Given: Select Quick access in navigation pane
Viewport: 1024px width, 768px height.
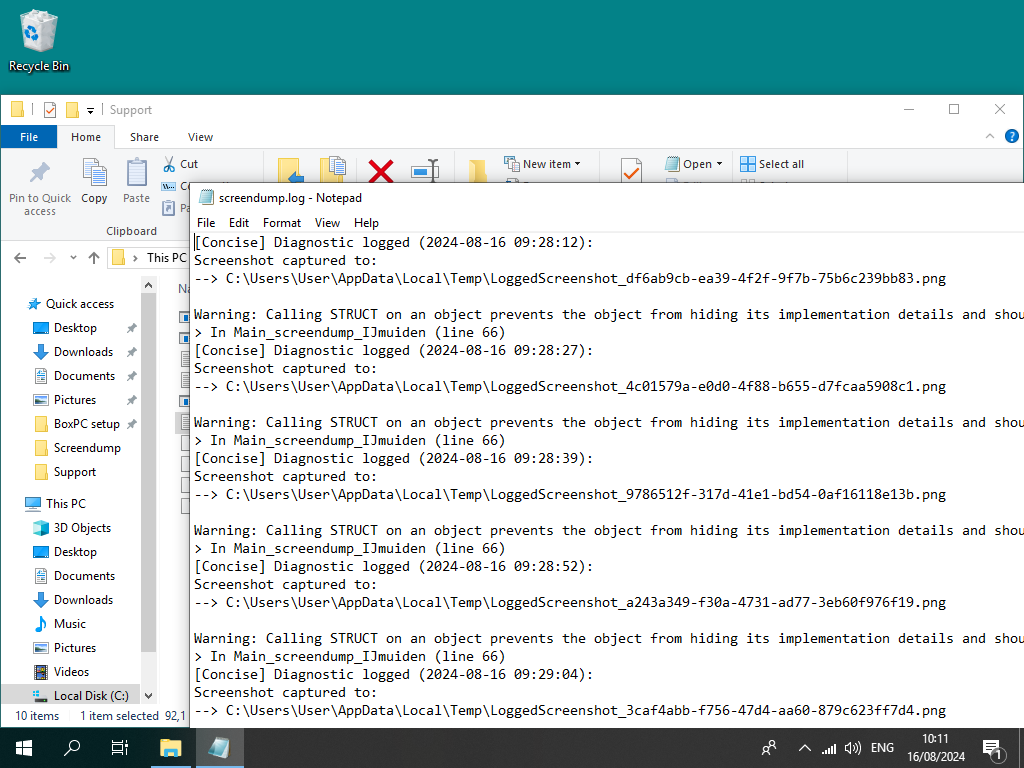Looking at the screenshot, I should point(71,304).
